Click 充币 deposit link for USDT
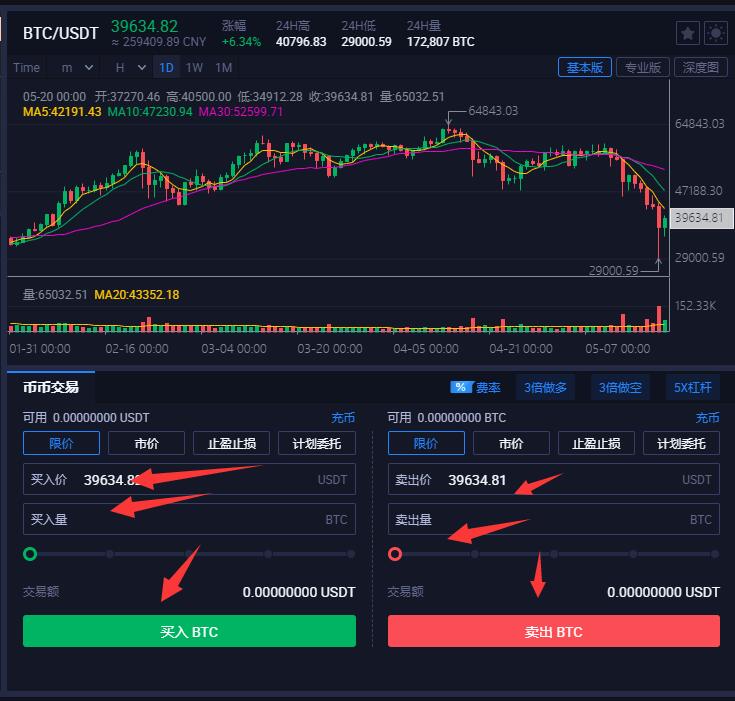 pyautogui.click(x=343, y=418)
